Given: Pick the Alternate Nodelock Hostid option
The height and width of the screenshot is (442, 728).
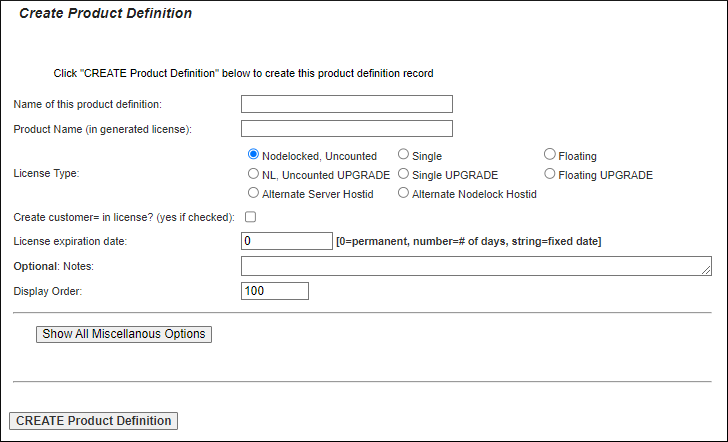Looking at the screenshot, I should click(x=403, y=193).
